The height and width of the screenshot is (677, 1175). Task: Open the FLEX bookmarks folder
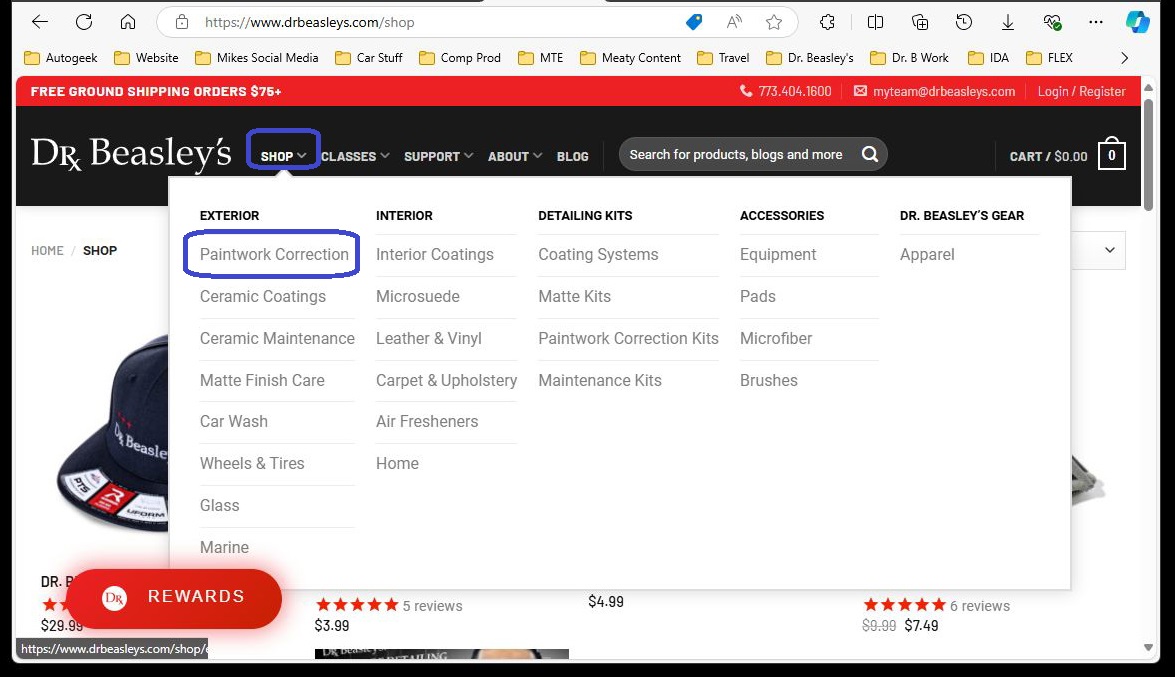tap(1050, 58)
